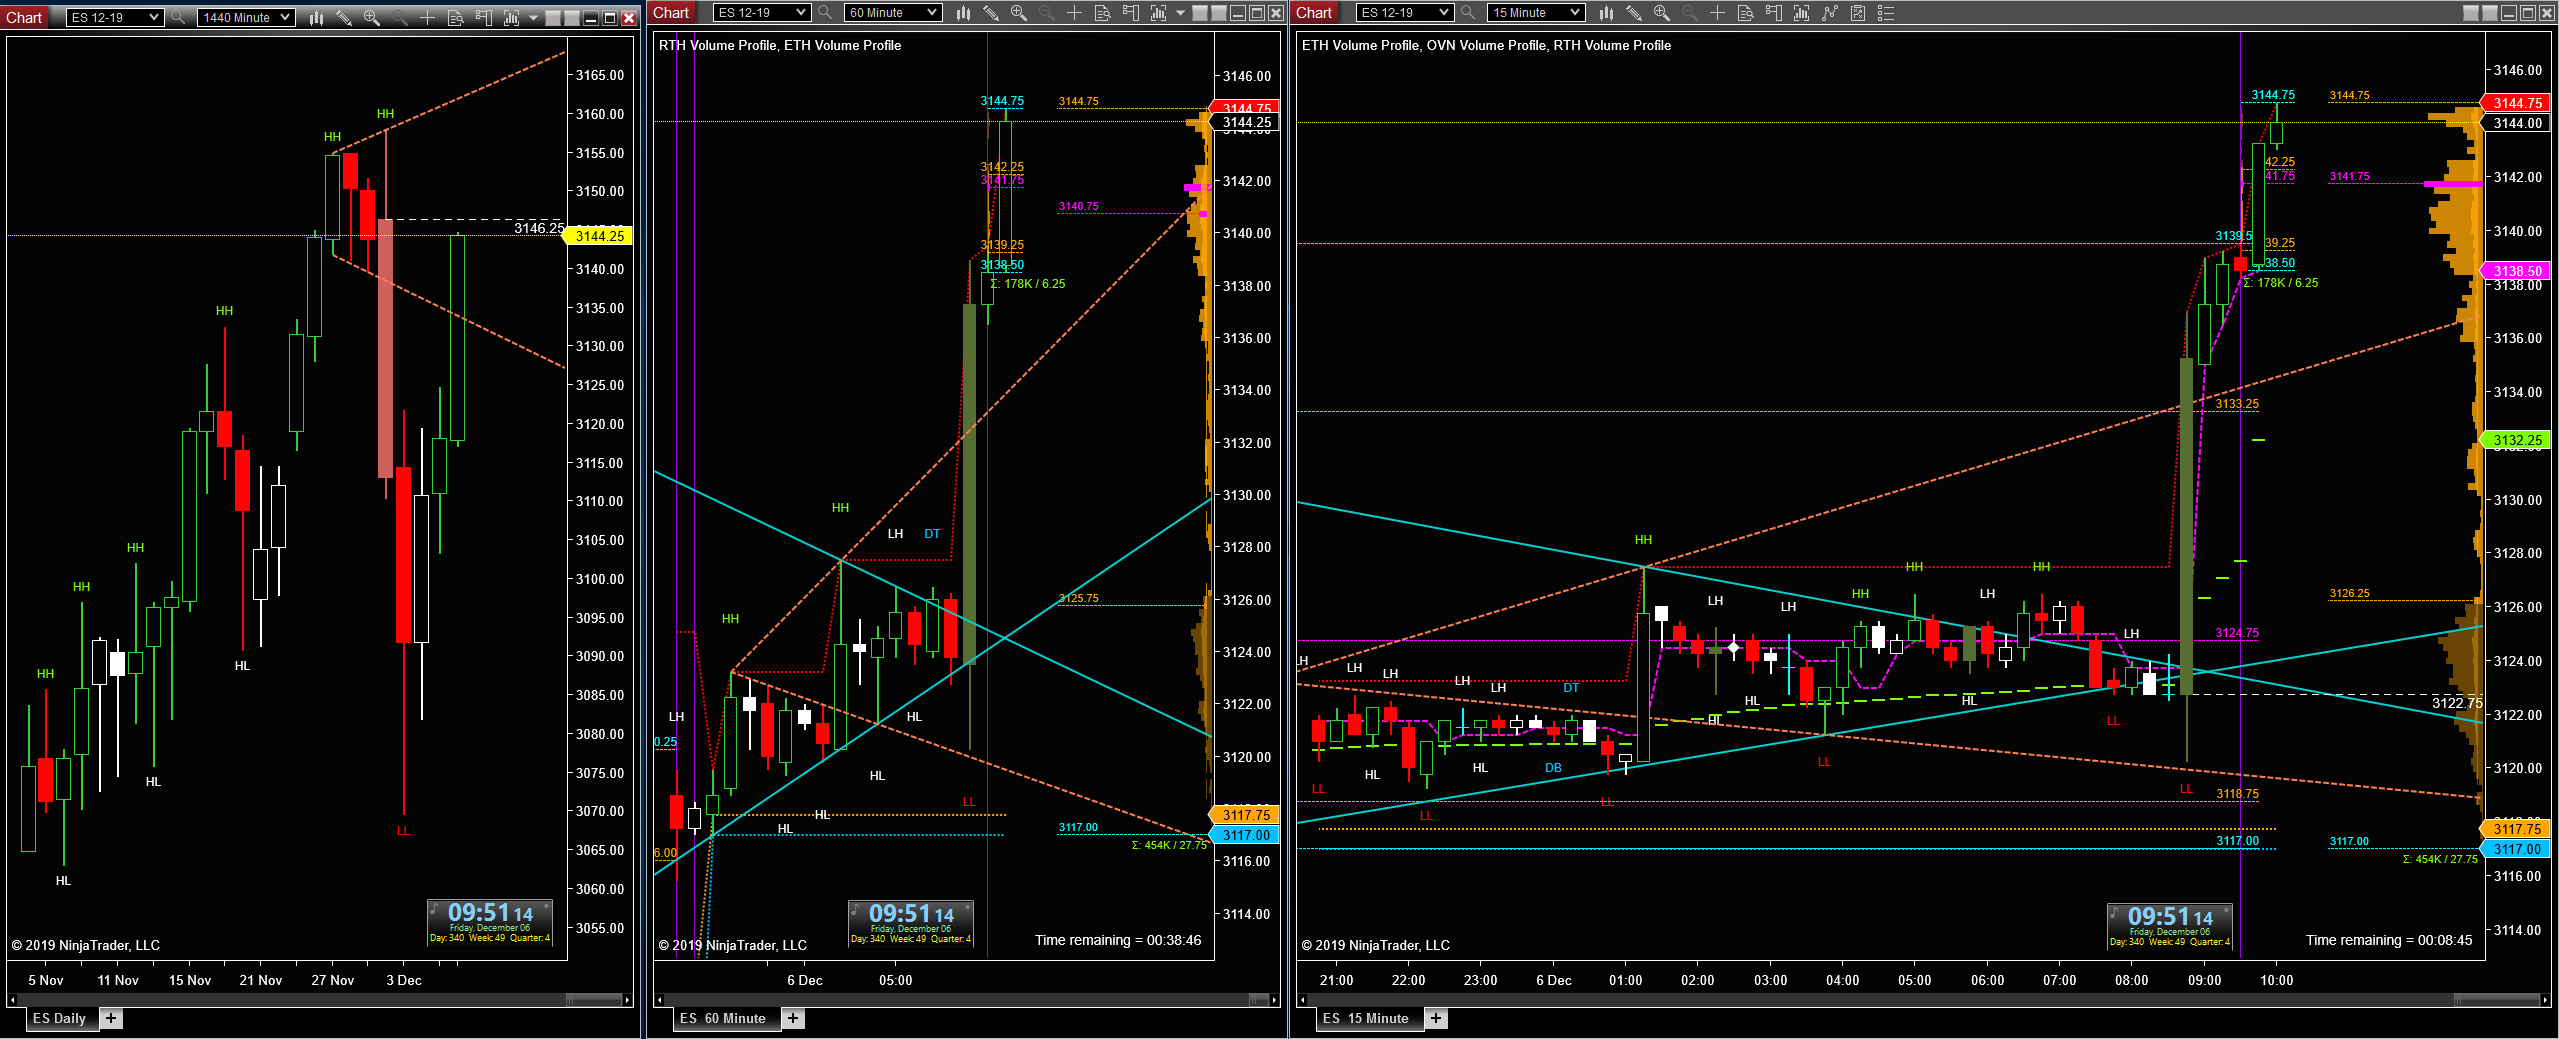Enable crosshair in 60 Minute chart
The height and width of the screenshot is (1039, 2559).
[x=1074, y=13]
